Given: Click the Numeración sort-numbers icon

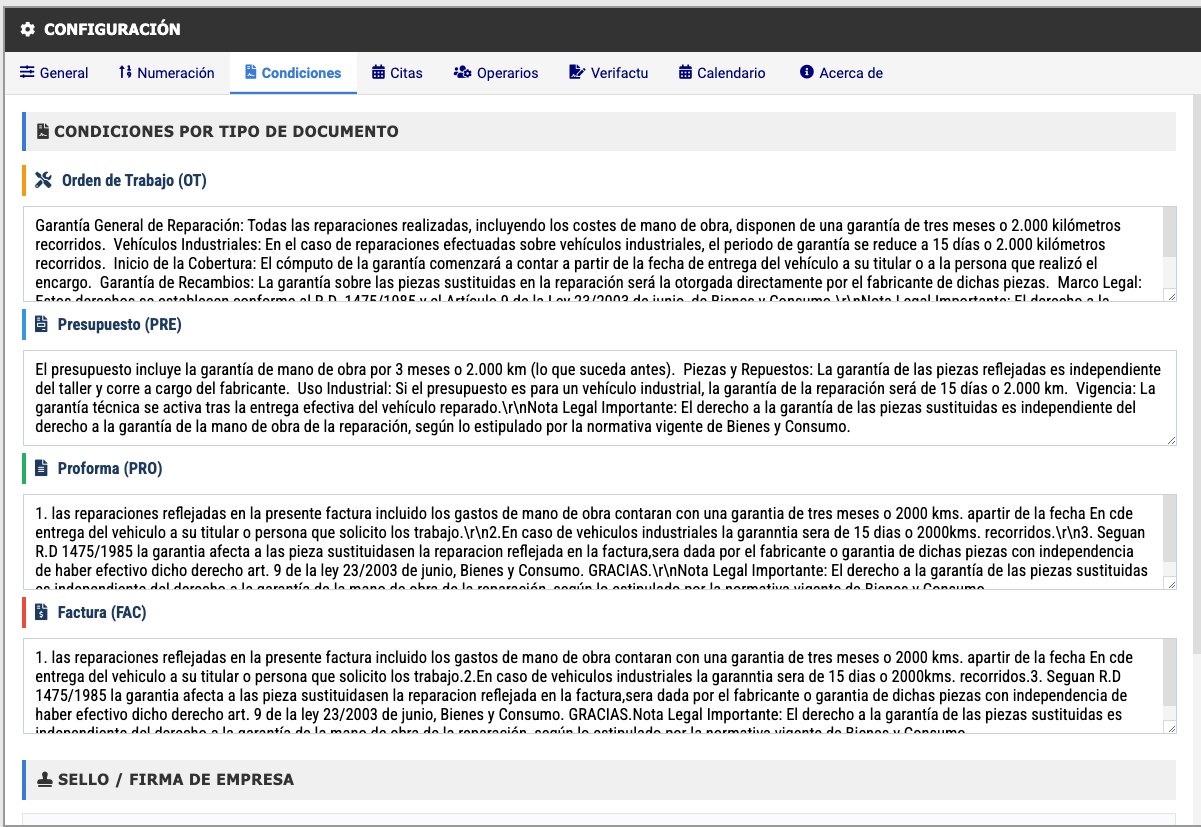Looking at the screenshot, I should pyautogui.click(x=125, y=73).
